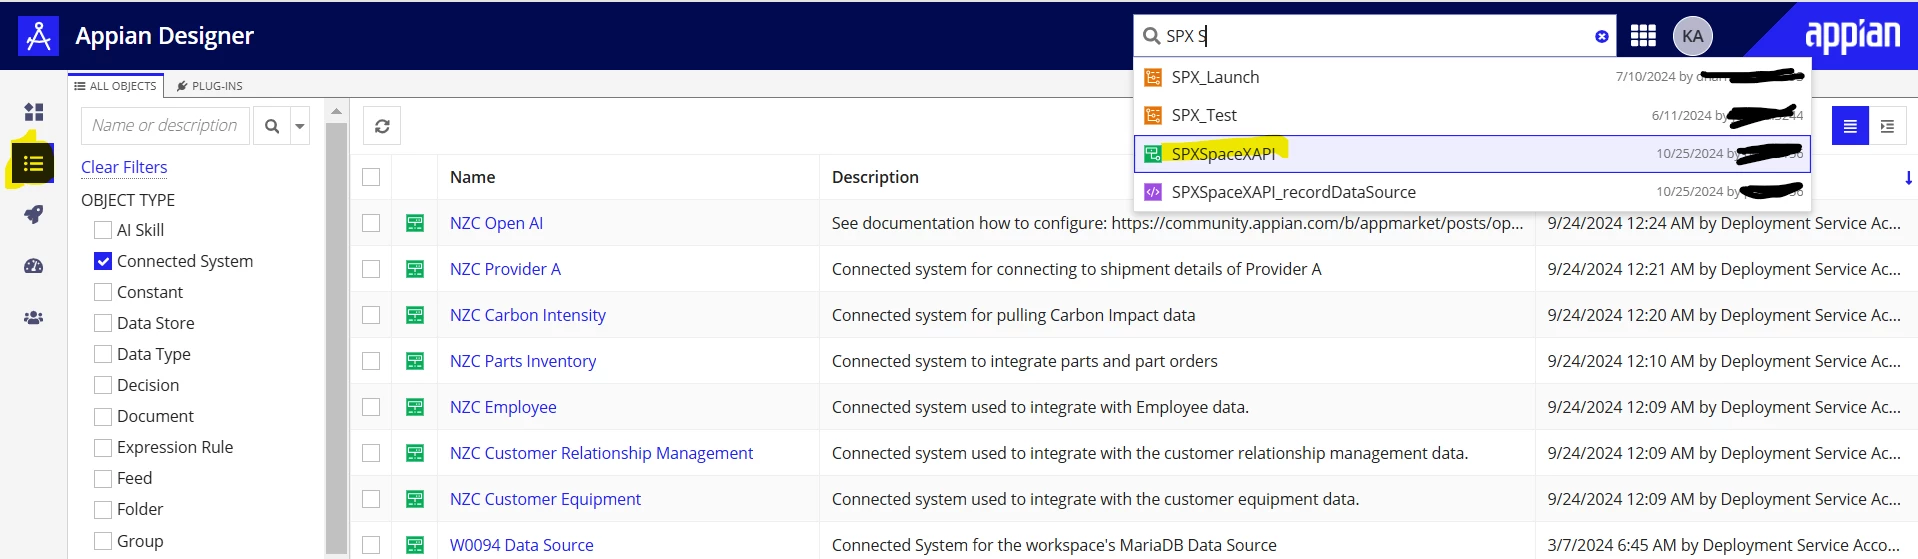This screenshot has width=1918, height=559.
Task: Click the NZC Parts Inventory object icon
Action: point(415,361)
